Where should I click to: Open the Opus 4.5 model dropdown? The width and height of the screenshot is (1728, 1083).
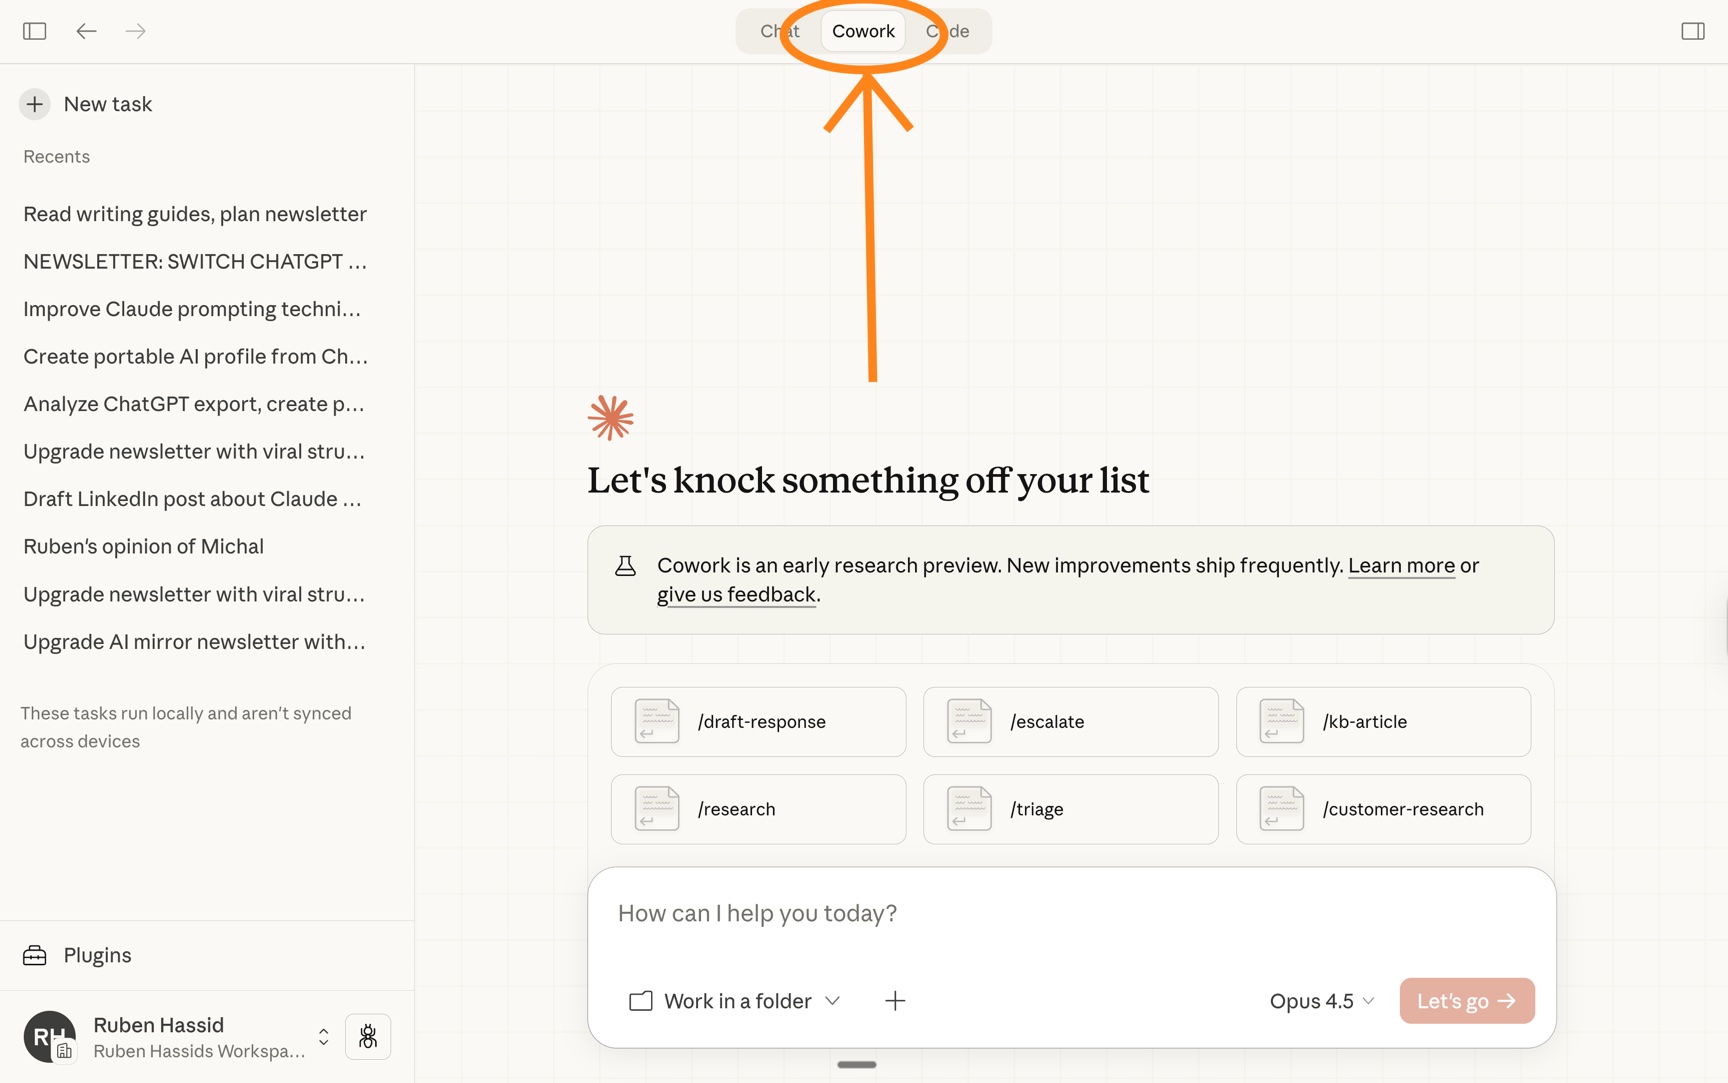[x=1322, y=1001]
